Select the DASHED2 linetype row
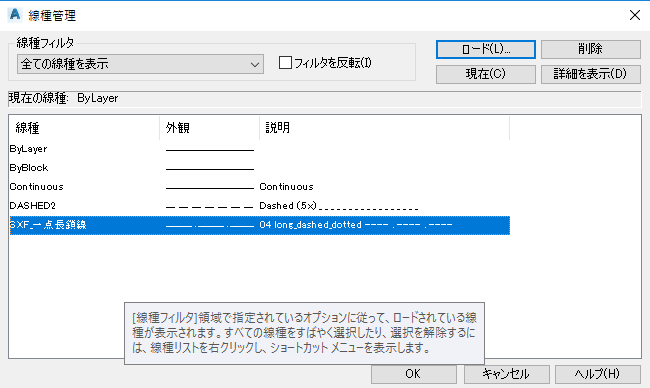Screen dimensions: 650x388 tap(260, 206)
